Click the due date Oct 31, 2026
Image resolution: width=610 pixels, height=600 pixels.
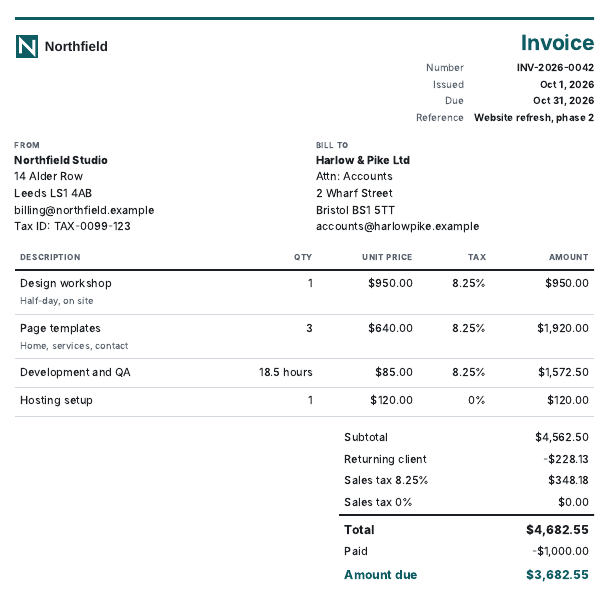click(563, 100)
